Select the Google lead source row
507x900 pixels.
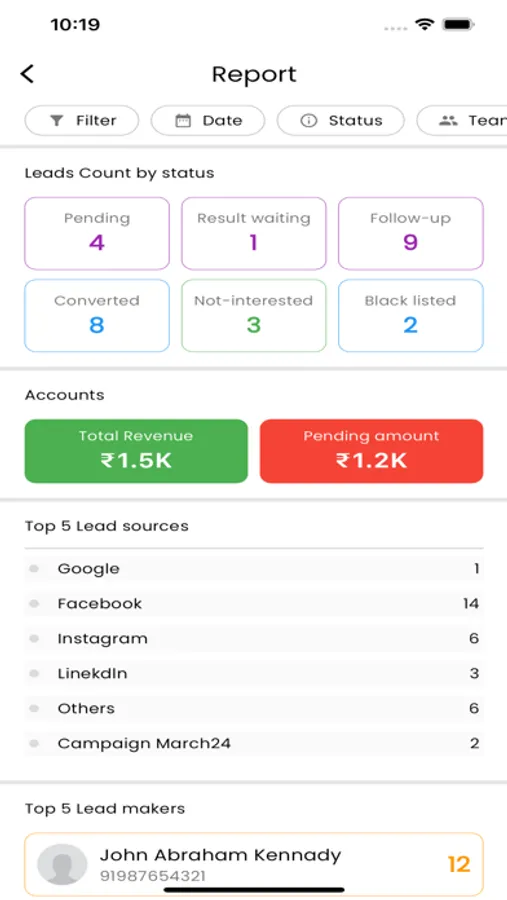pyautogui.click(x=254, y=569)
